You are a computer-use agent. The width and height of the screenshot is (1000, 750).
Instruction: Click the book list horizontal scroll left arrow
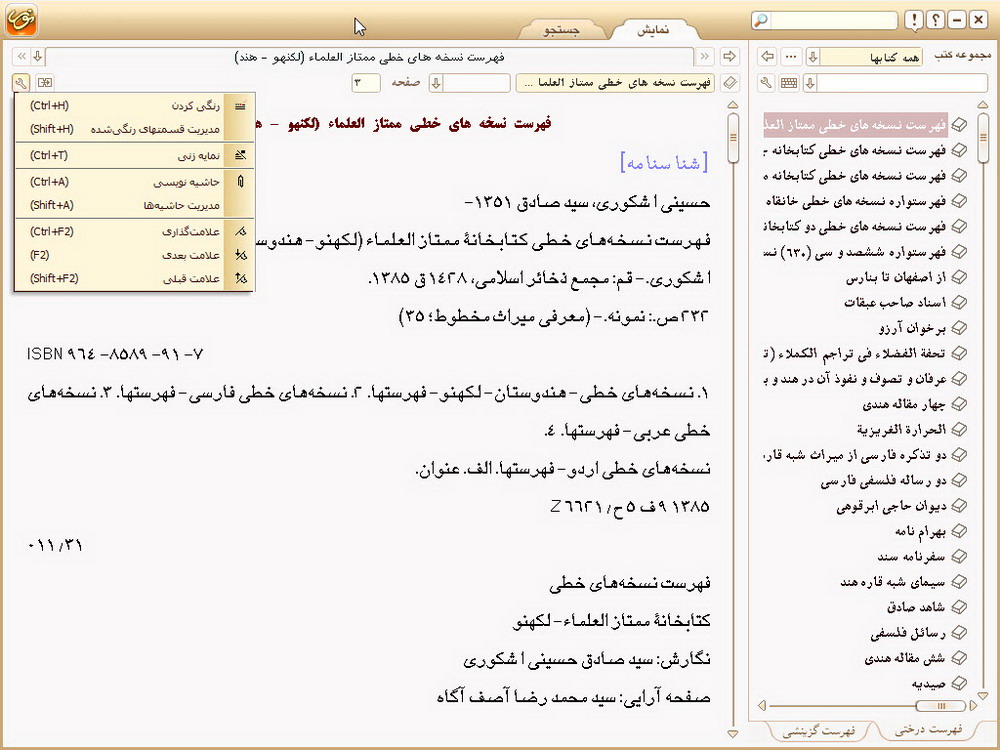tap(761, 705)
